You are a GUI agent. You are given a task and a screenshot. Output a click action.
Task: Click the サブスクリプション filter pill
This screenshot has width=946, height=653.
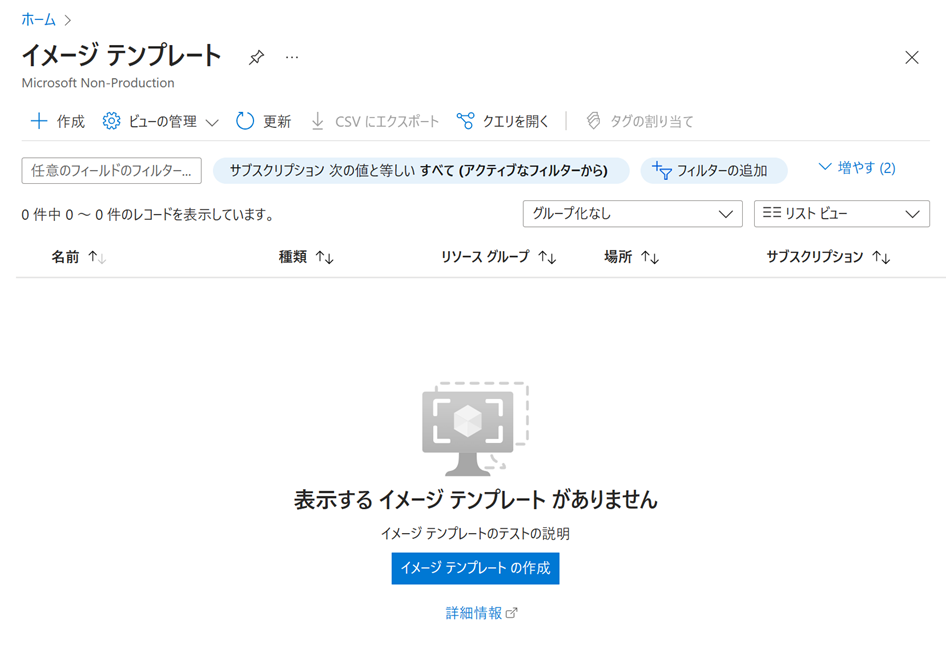[x=420, y=171]
